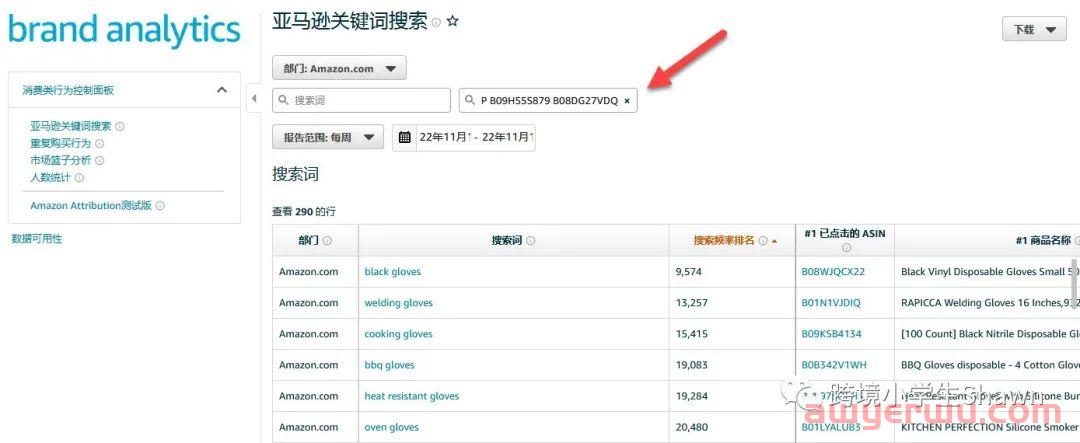
Task: Open ASIN B01N1VJDIQ
Action: [831, 302]
